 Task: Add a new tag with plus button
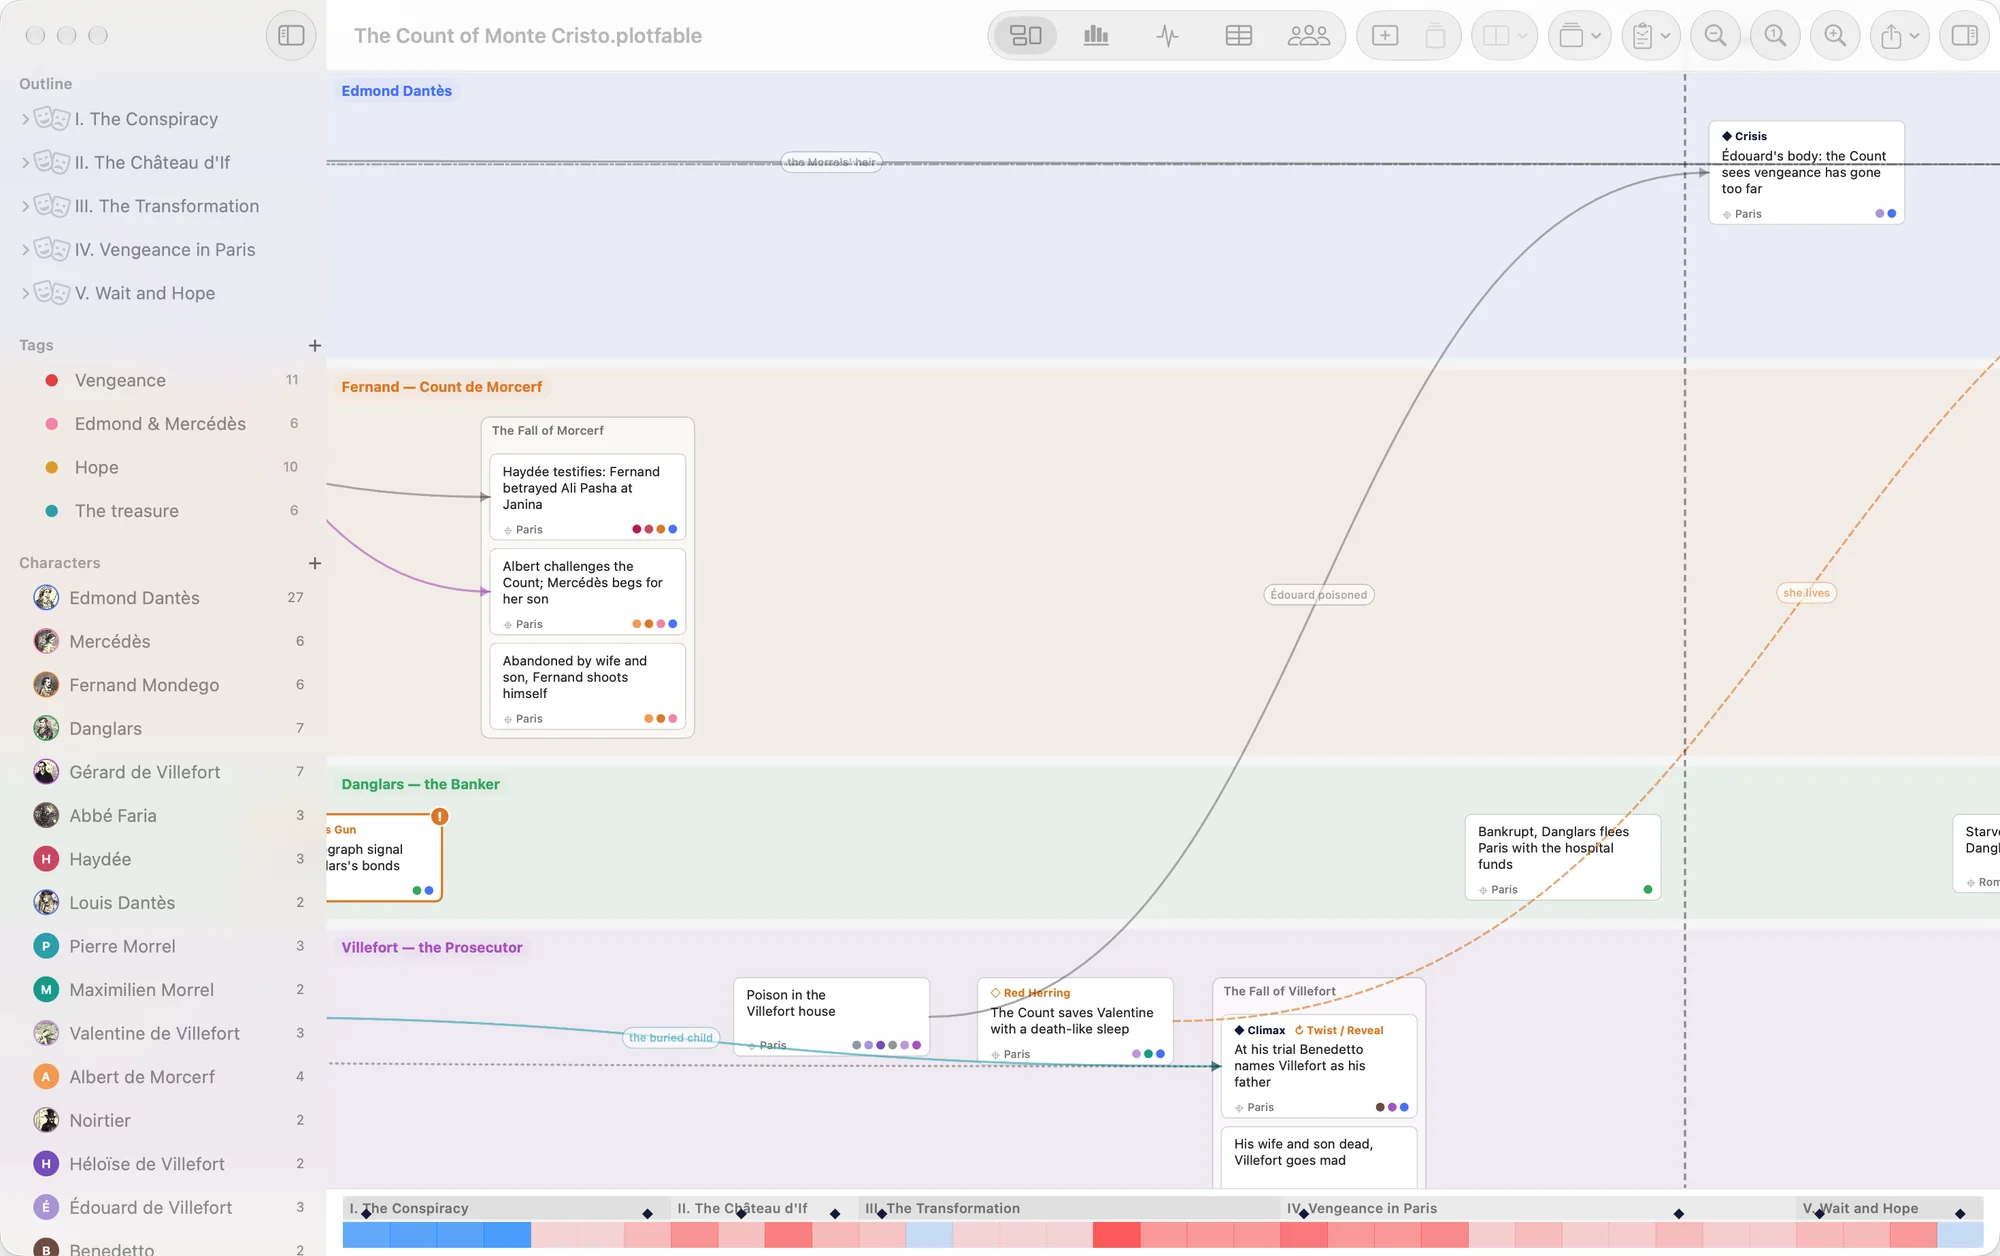[x=315, y=345]
